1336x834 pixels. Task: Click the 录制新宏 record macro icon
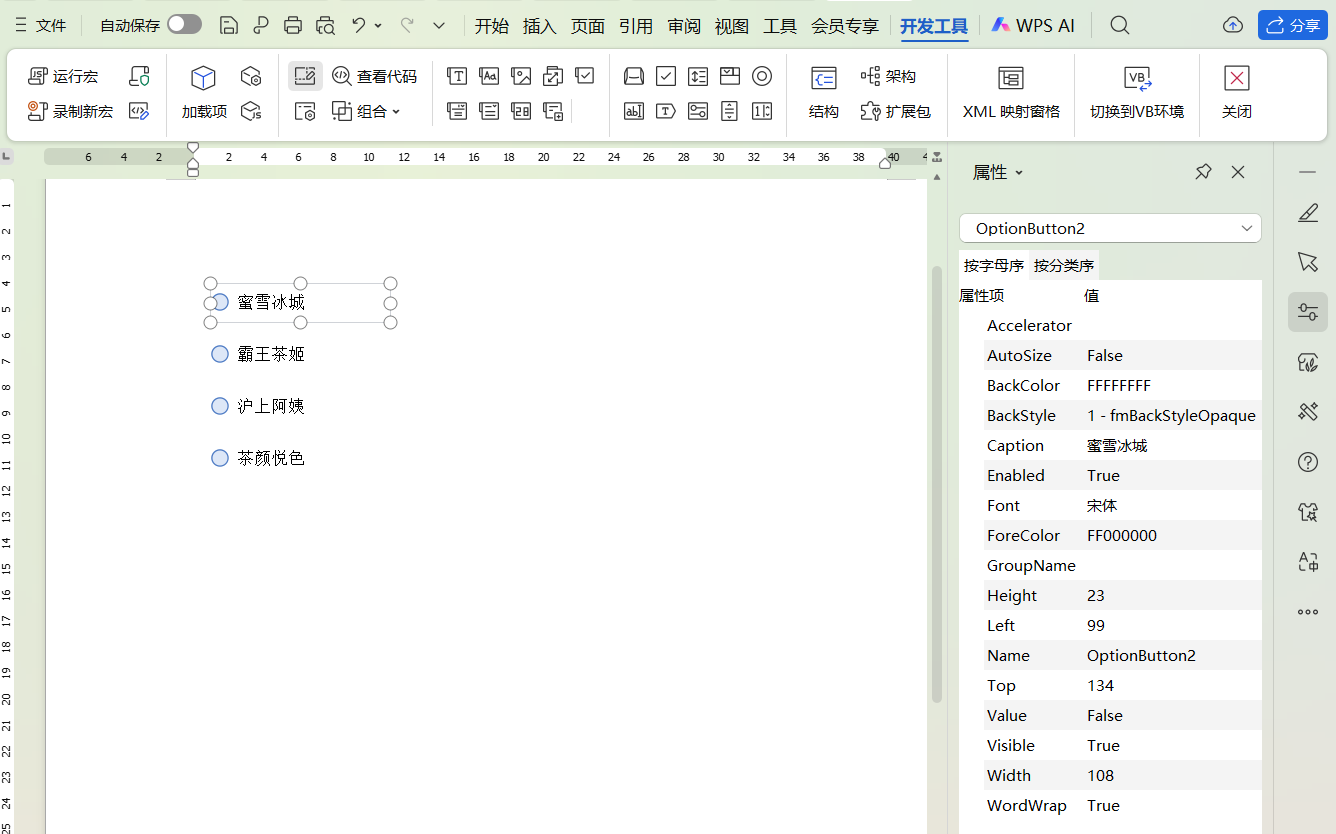(39, 111)
